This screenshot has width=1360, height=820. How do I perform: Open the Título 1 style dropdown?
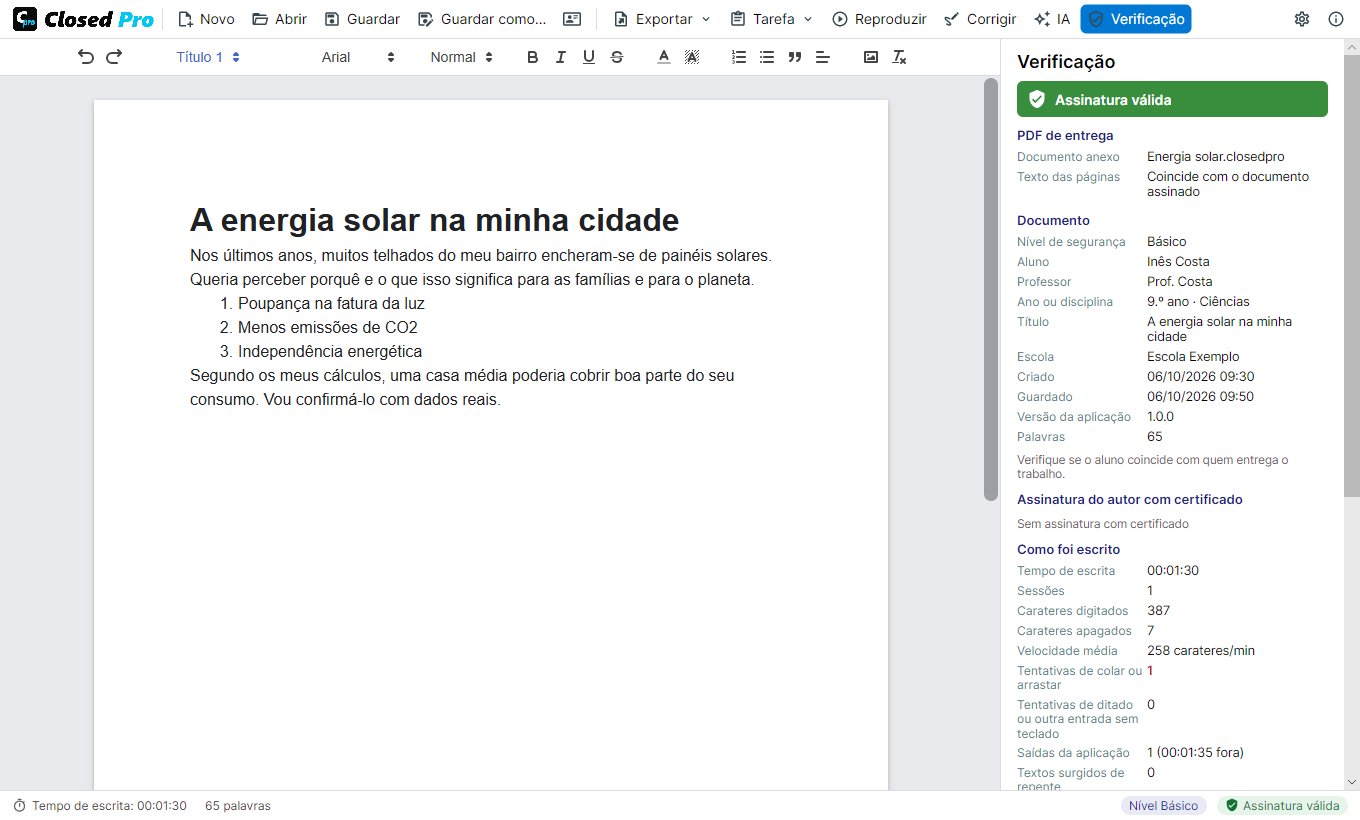click(x=208, y=57)
